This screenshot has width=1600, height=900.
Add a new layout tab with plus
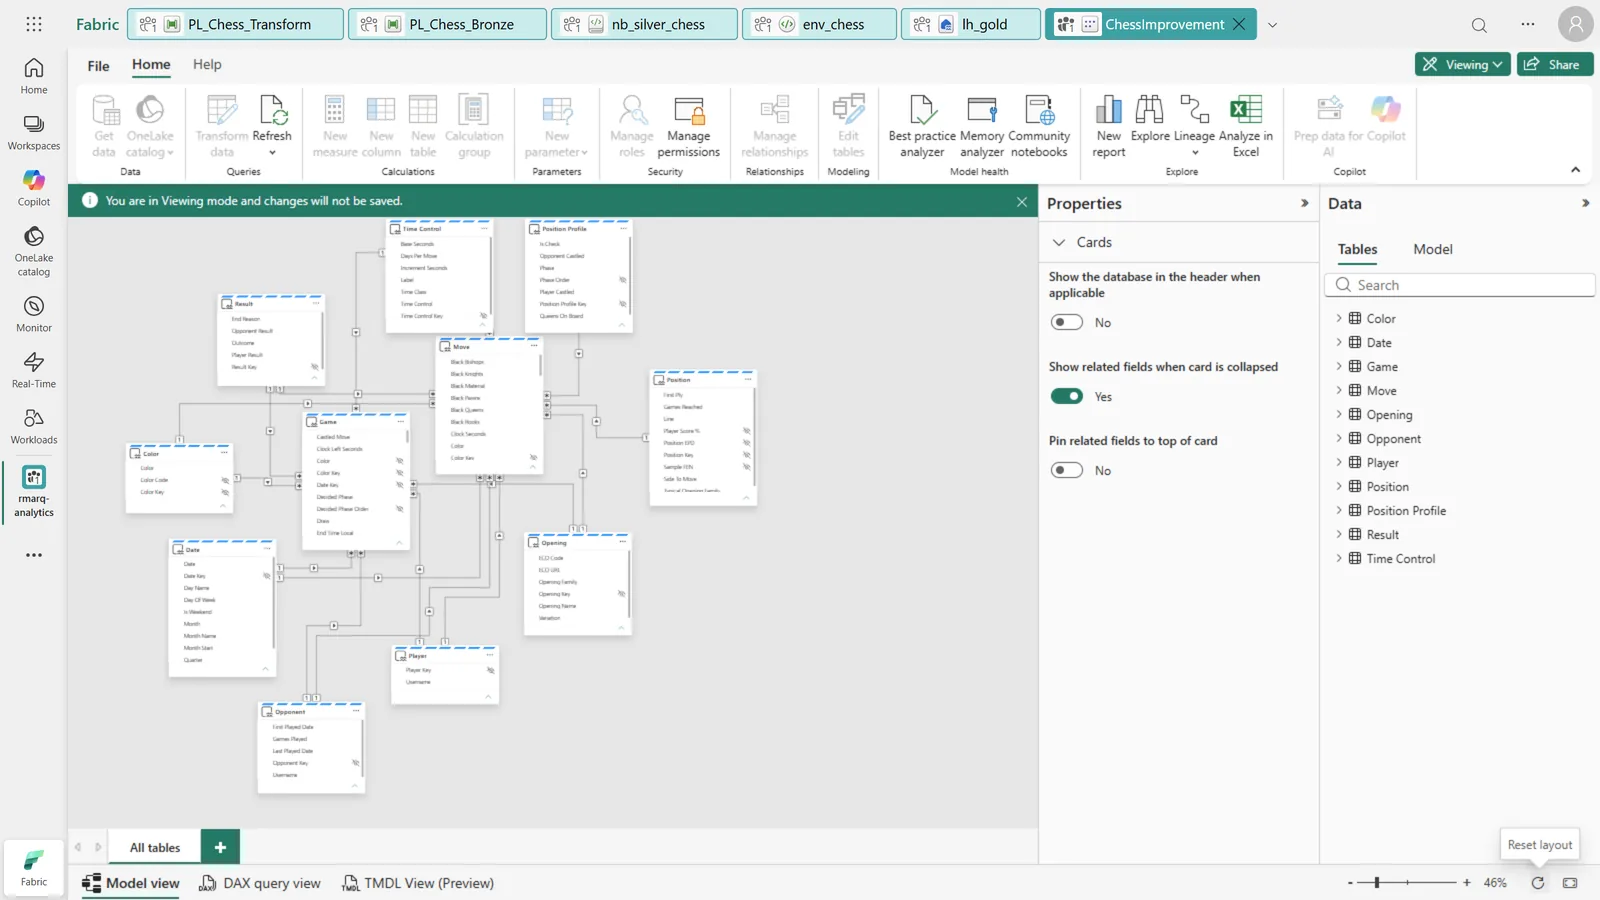click(220, 847)
